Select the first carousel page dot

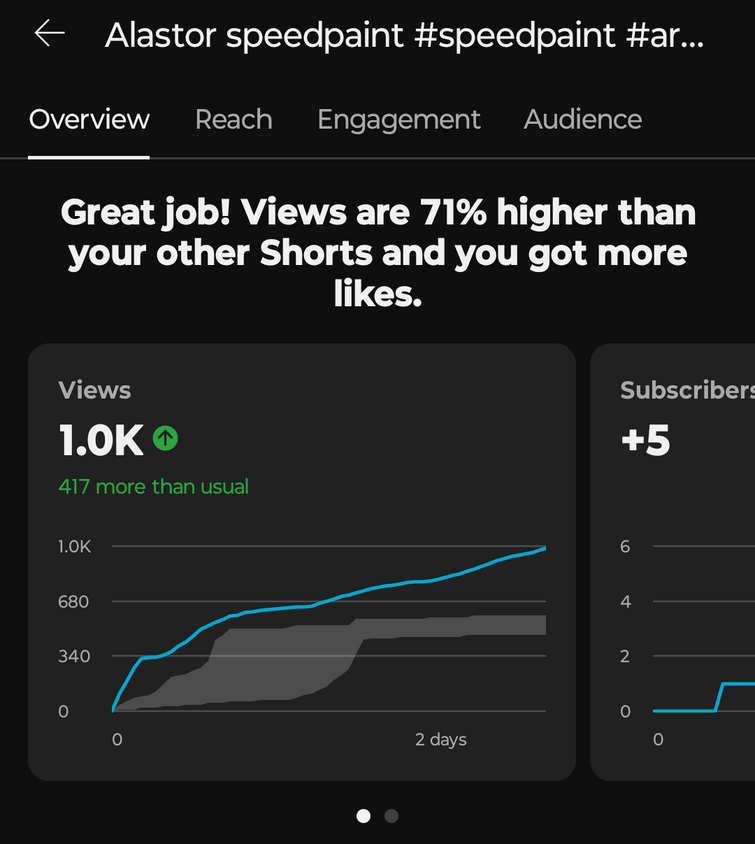[364, 816]
